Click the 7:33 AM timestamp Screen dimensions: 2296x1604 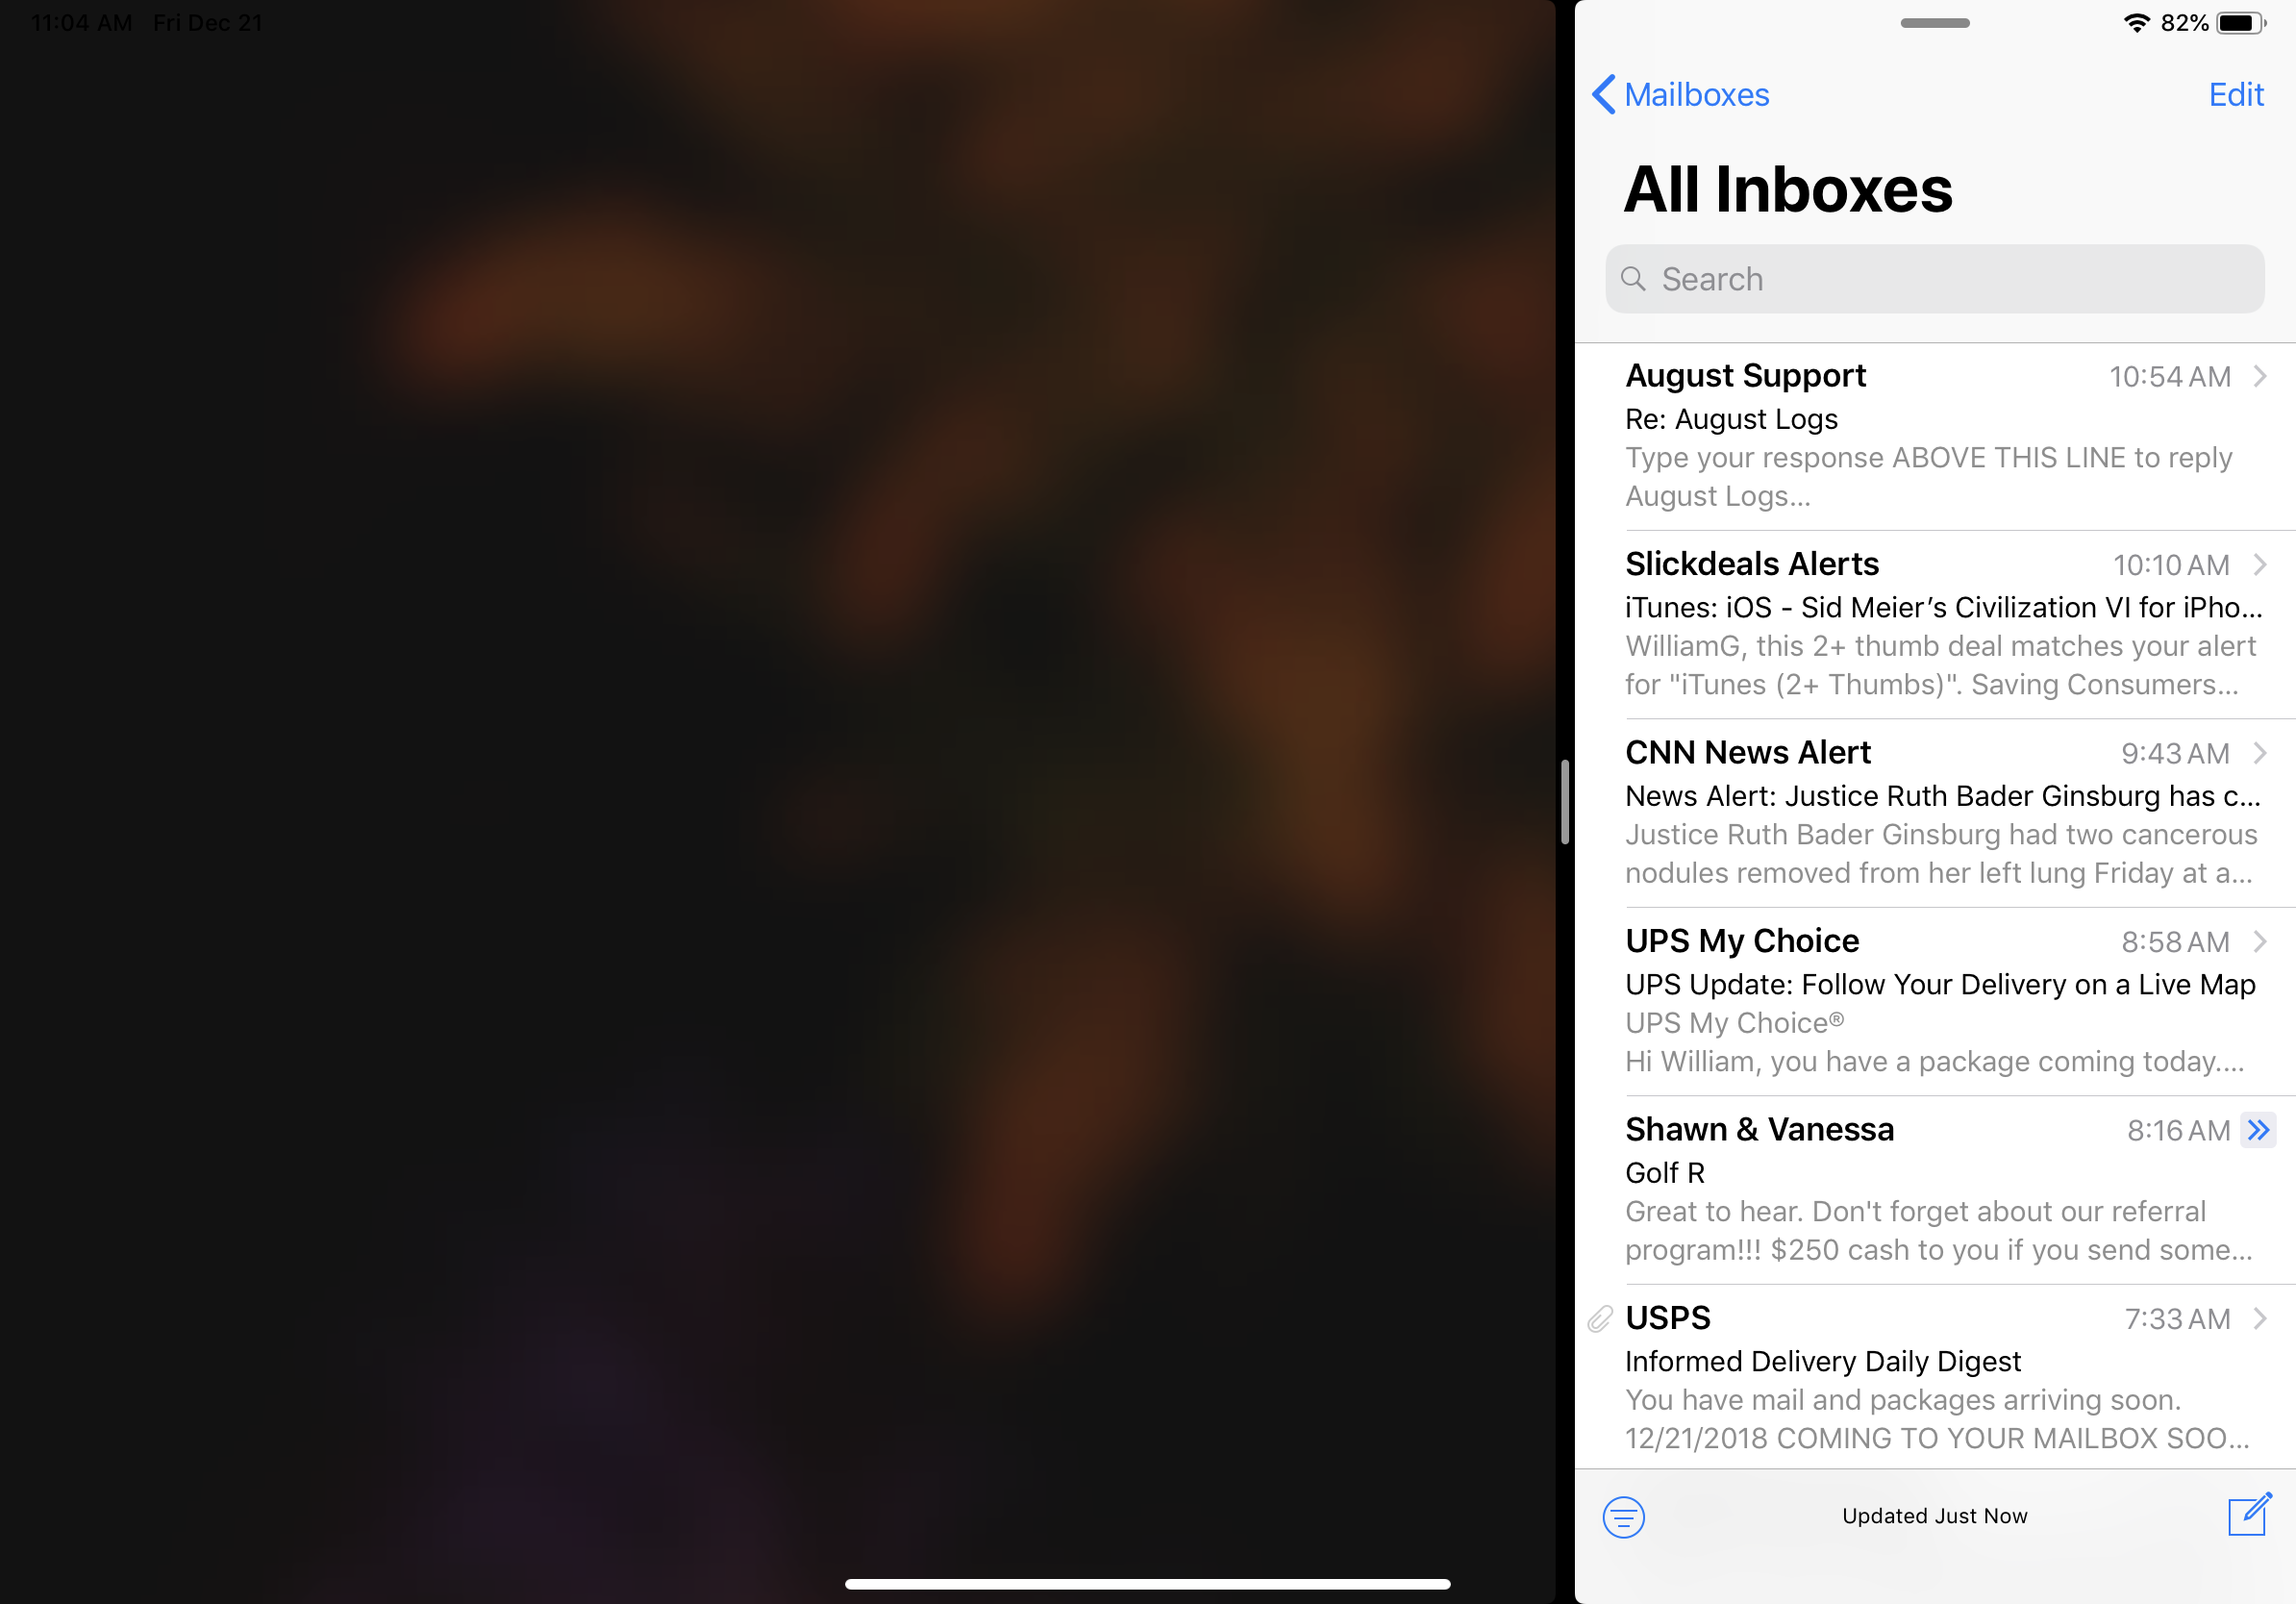[x=2177, y=1319]
